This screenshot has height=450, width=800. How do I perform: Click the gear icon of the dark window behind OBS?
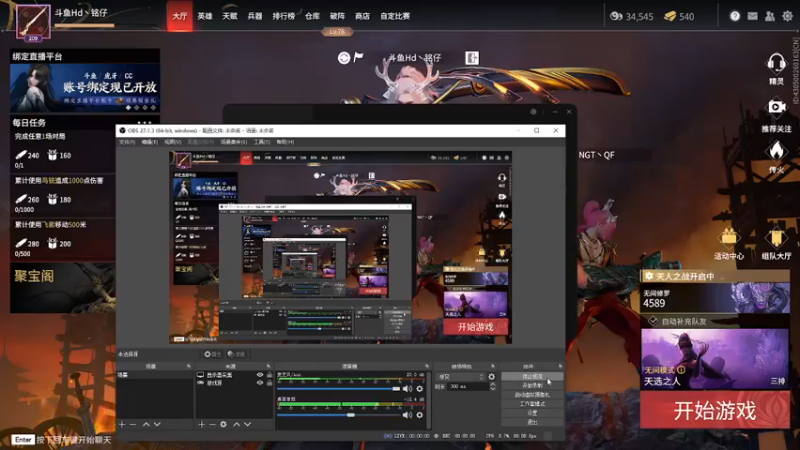(533, 112)
